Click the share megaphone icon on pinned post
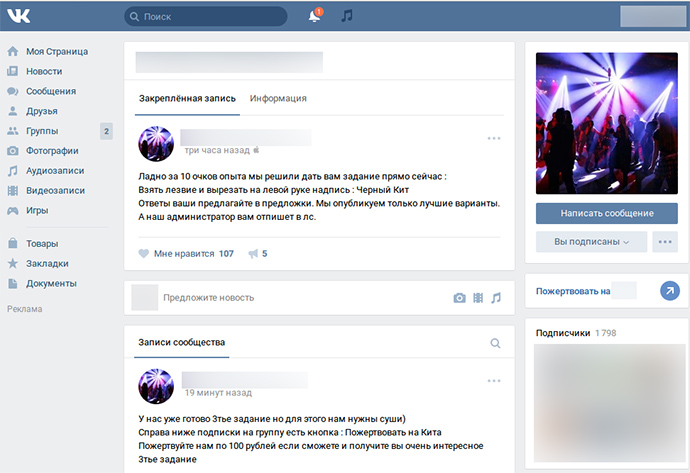Screen dimensions: 690x473 254,254
